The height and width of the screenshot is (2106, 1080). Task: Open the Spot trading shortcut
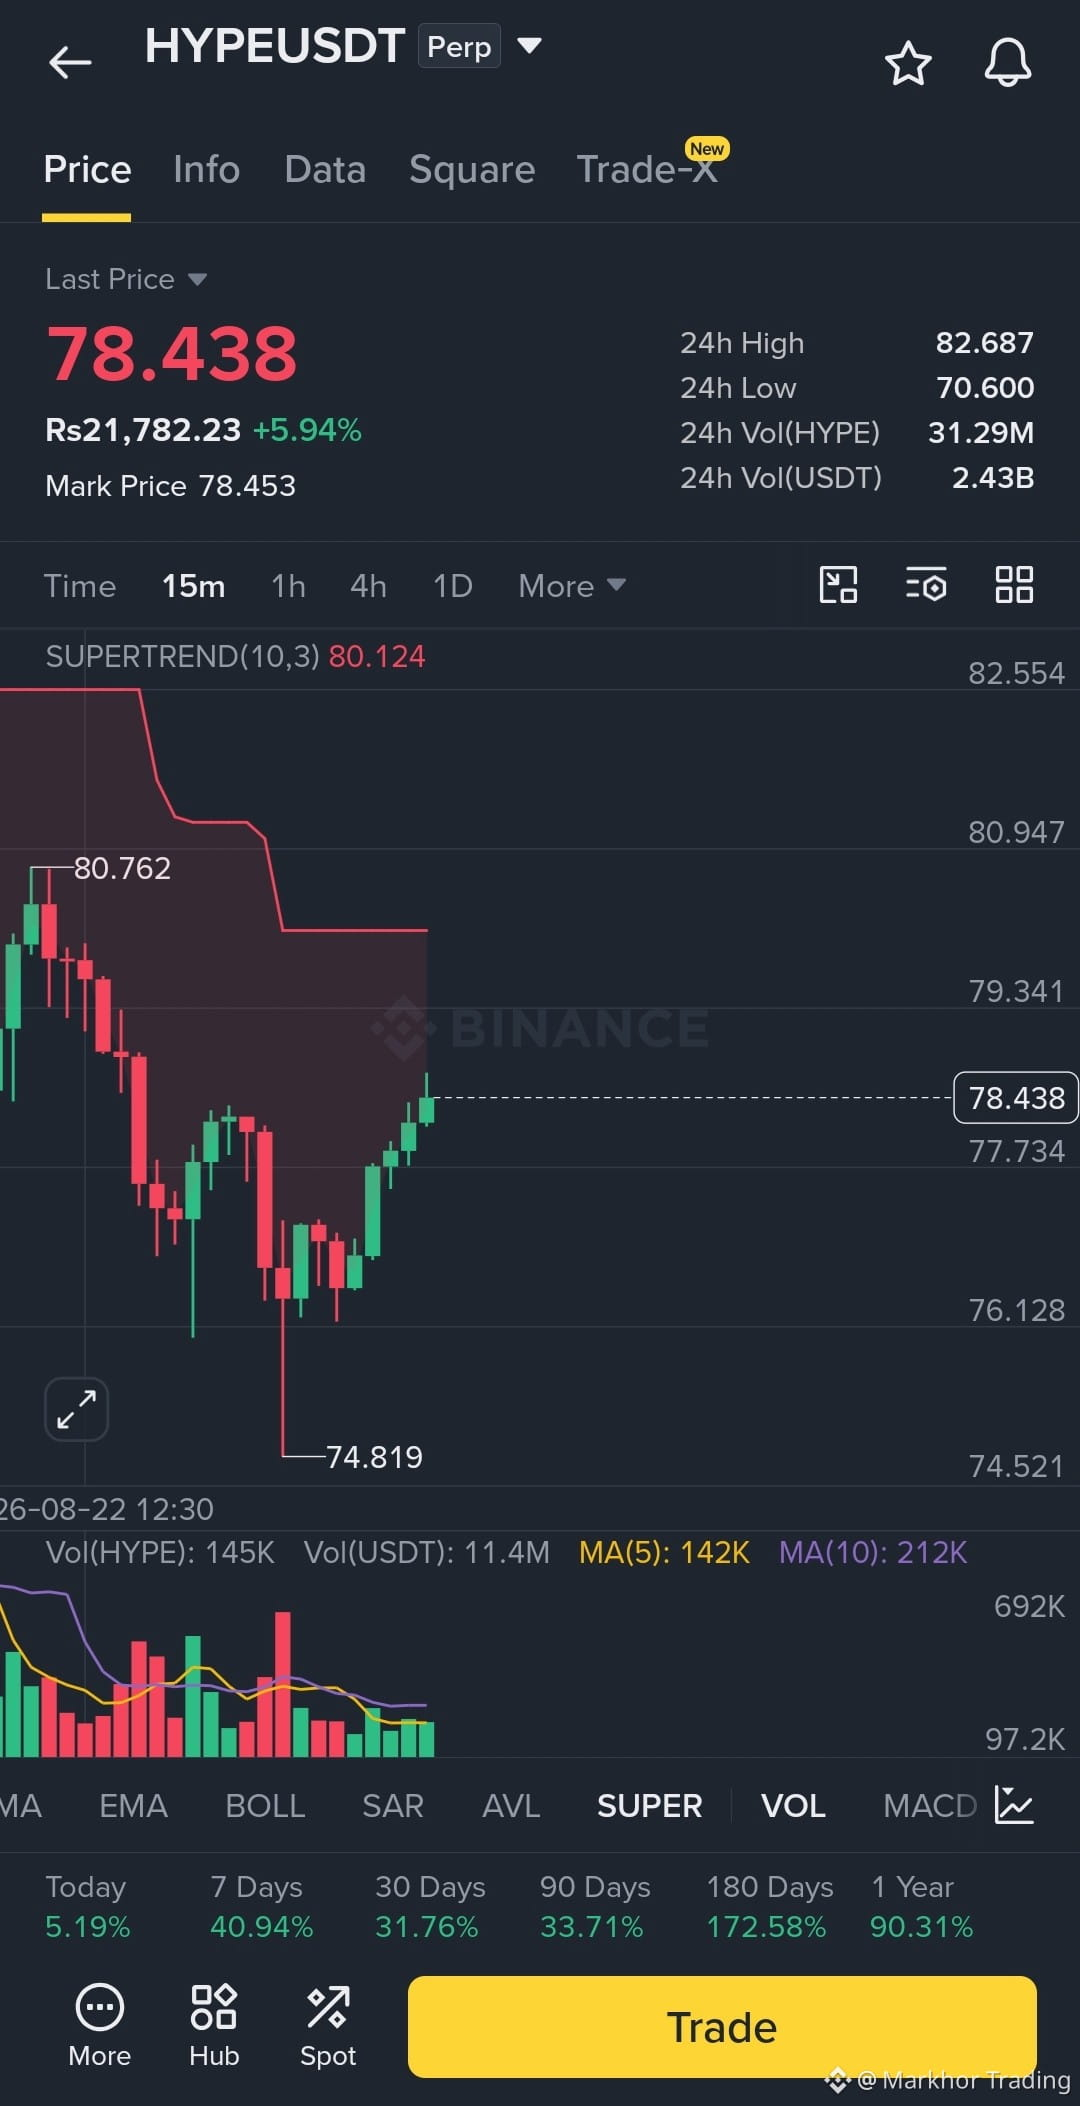(328, 2026)
